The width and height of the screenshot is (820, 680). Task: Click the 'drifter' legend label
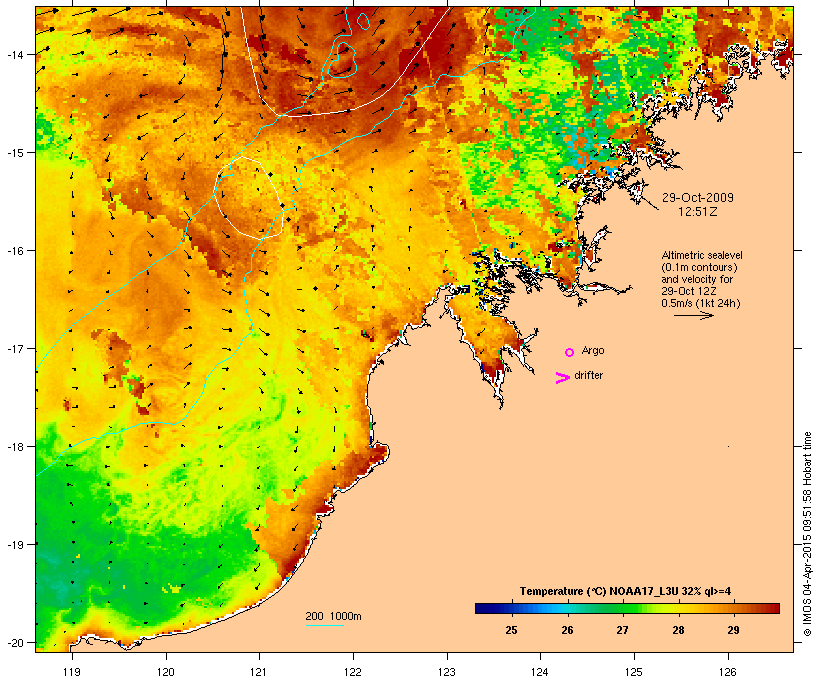(x=588, y=375)
